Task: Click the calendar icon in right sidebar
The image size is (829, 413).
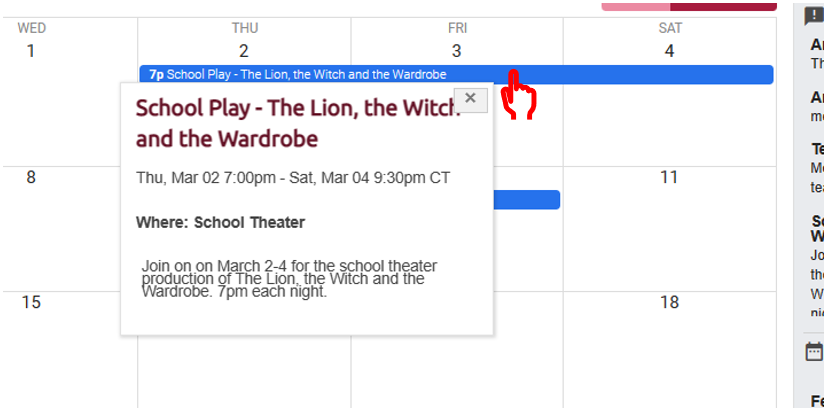Action: (x=814, y=351)
